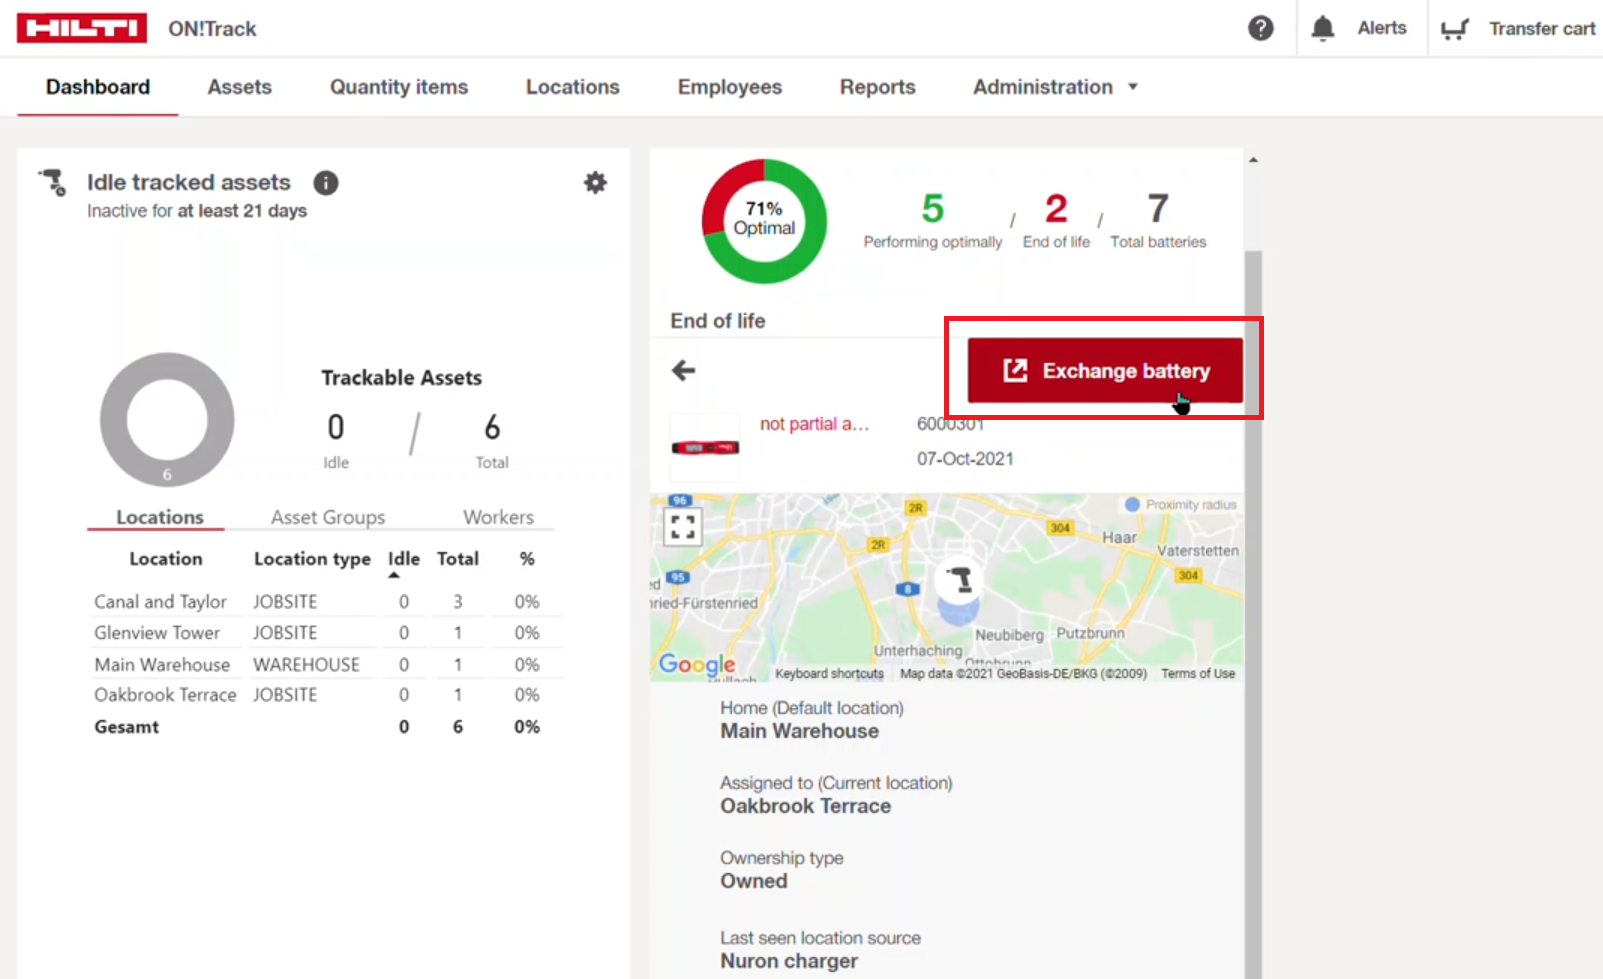Open map Terms of Use link
This screenshot has width=1603, height=979.
(1198, 674)
